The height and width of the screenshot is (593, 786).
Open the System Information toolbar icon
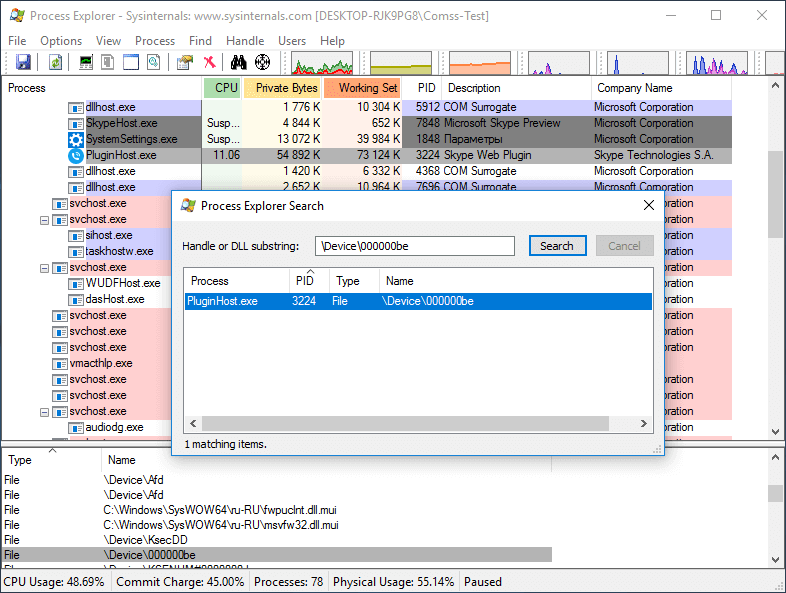tap(86, 62)
